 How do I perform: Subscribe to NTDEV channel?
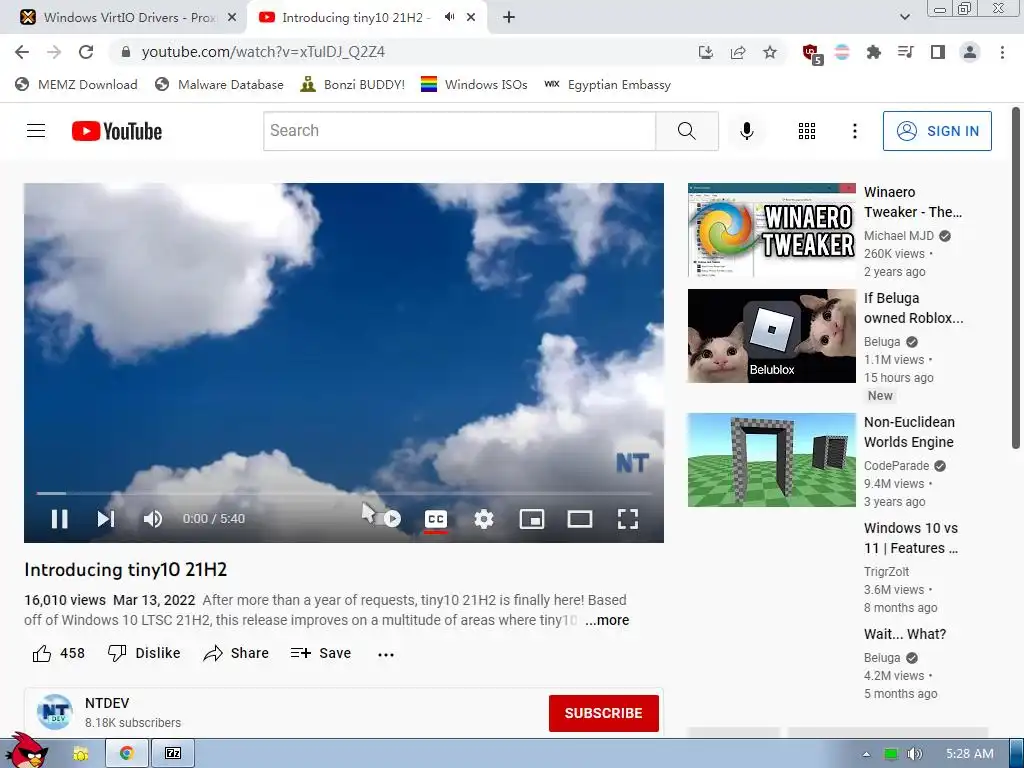(603, 713)
